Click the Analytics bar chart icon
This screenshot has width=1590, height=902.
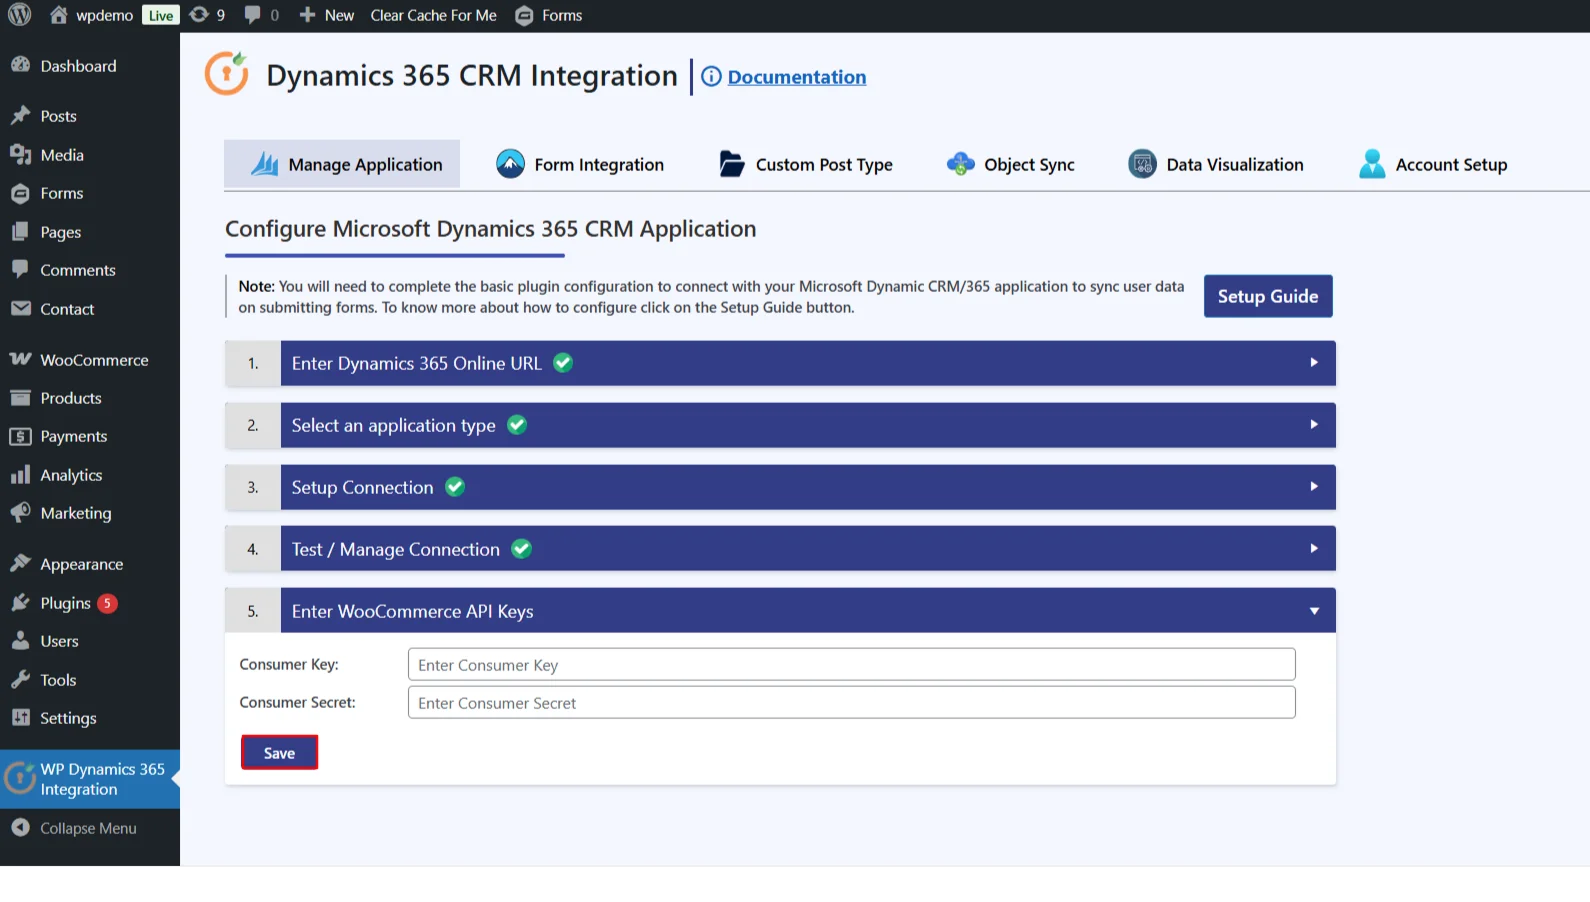tap(20, 474)
